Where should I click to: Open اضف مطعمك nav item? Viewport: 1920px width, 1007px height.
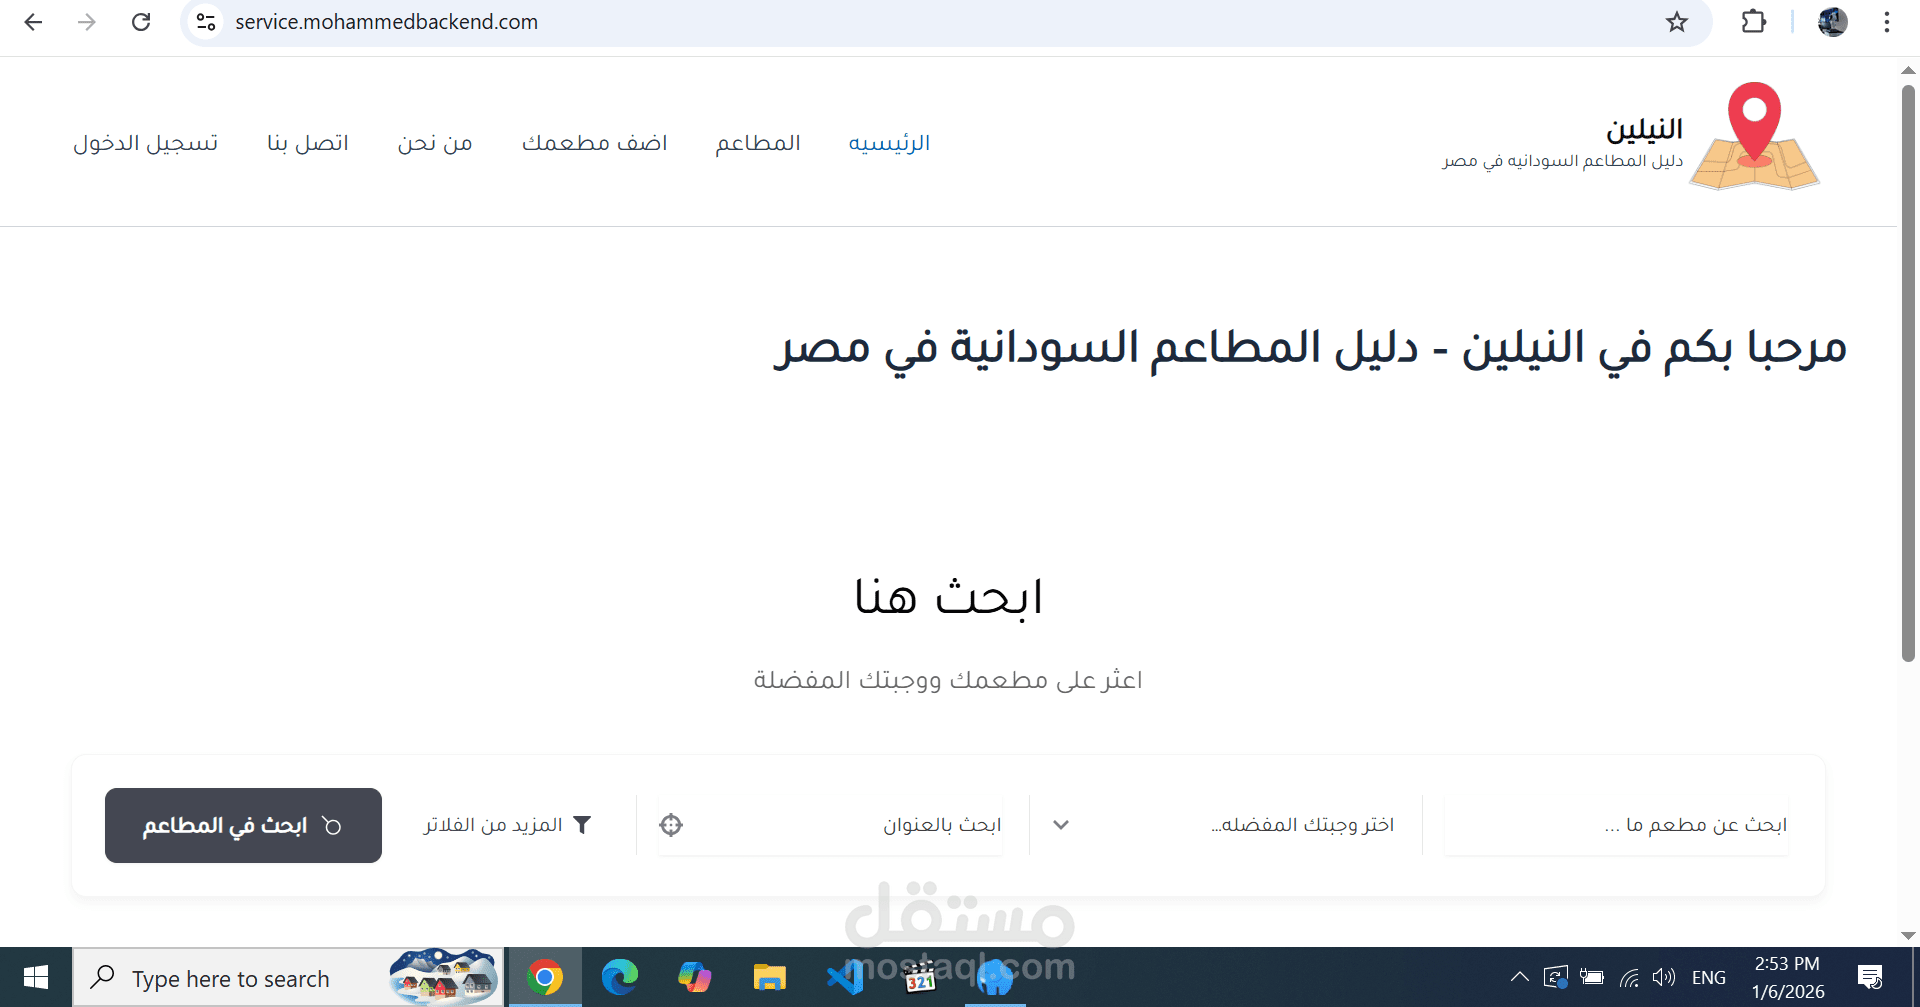594,143
